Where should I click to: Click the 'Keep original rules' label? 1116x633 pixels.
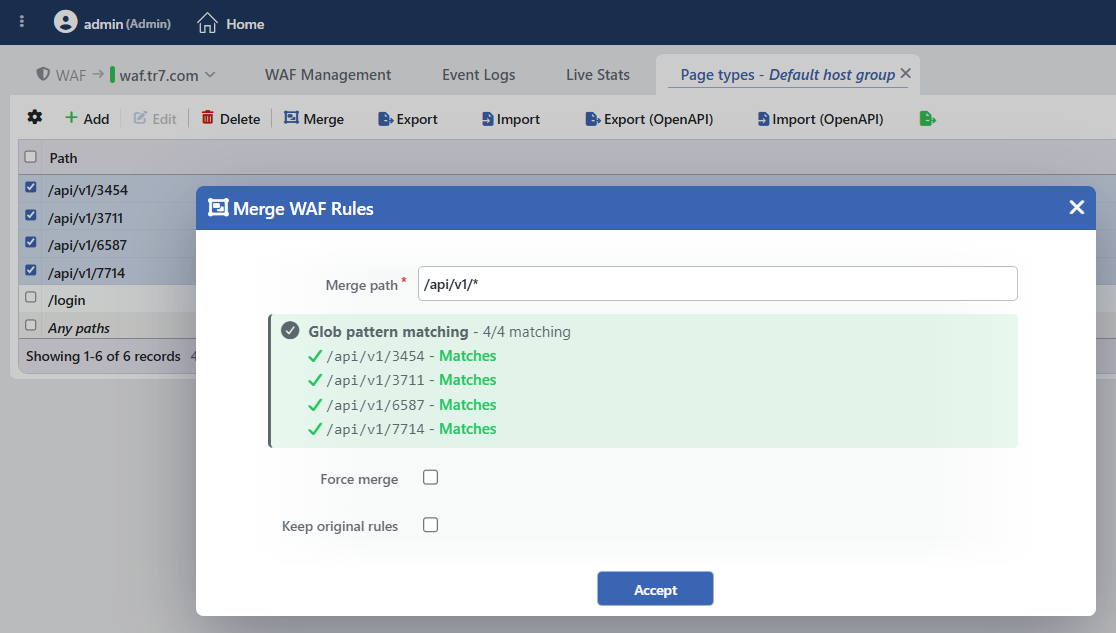click(x=339, y=526)
